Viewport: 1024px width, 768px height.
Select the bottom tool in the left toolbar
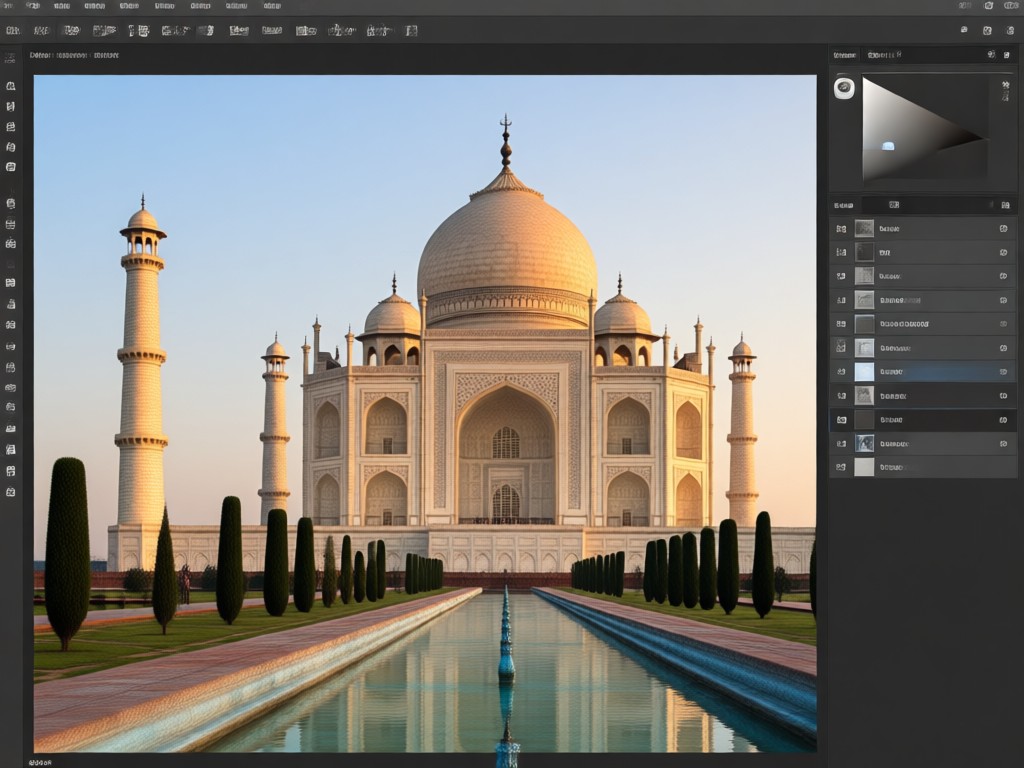(x=10, y=492)
